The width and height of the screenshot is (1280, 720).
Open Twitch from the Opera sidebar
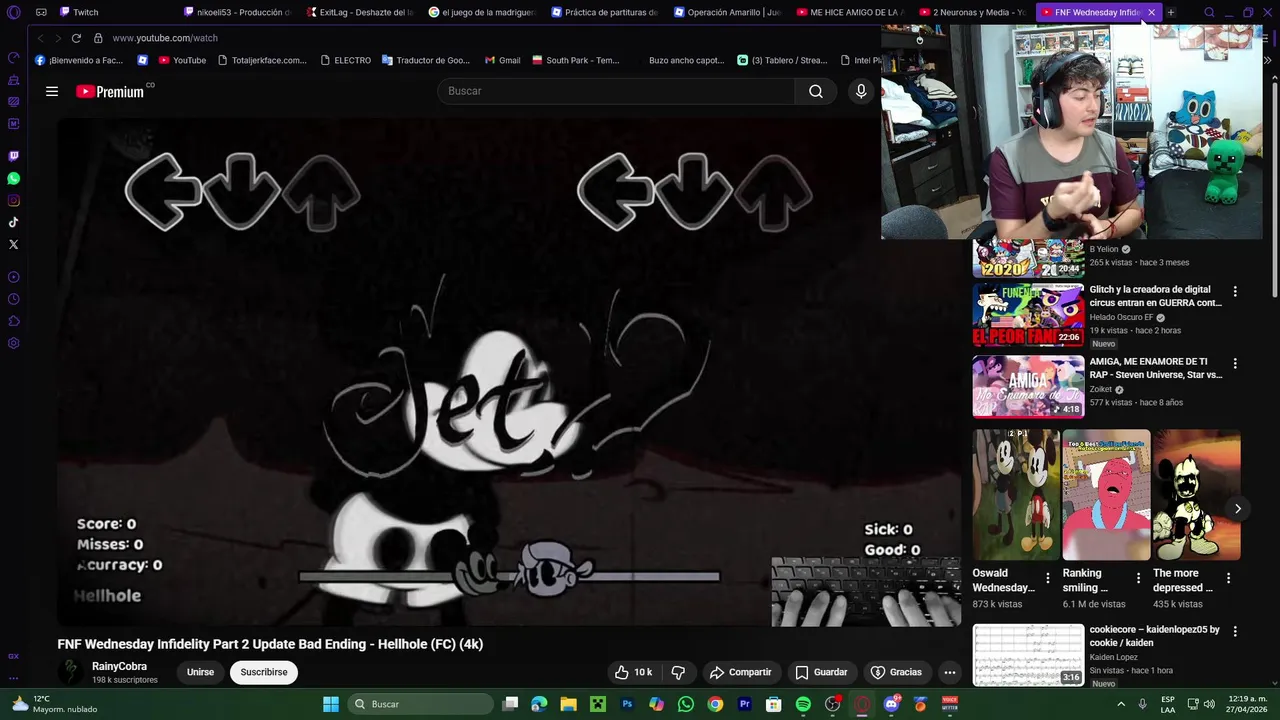(x=13, y=156)
